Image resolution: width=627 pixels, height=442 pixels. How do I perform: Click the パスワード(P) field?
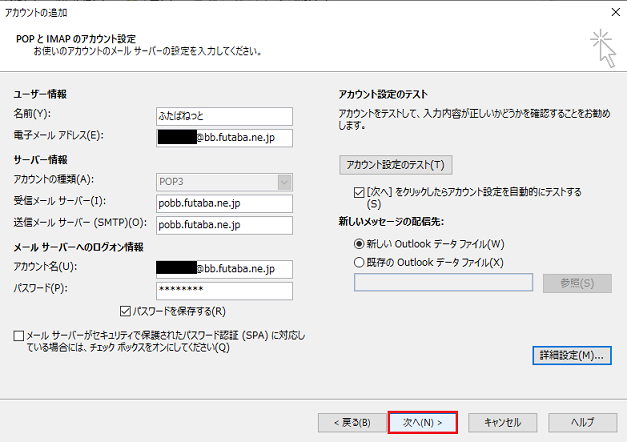point(224,291)
